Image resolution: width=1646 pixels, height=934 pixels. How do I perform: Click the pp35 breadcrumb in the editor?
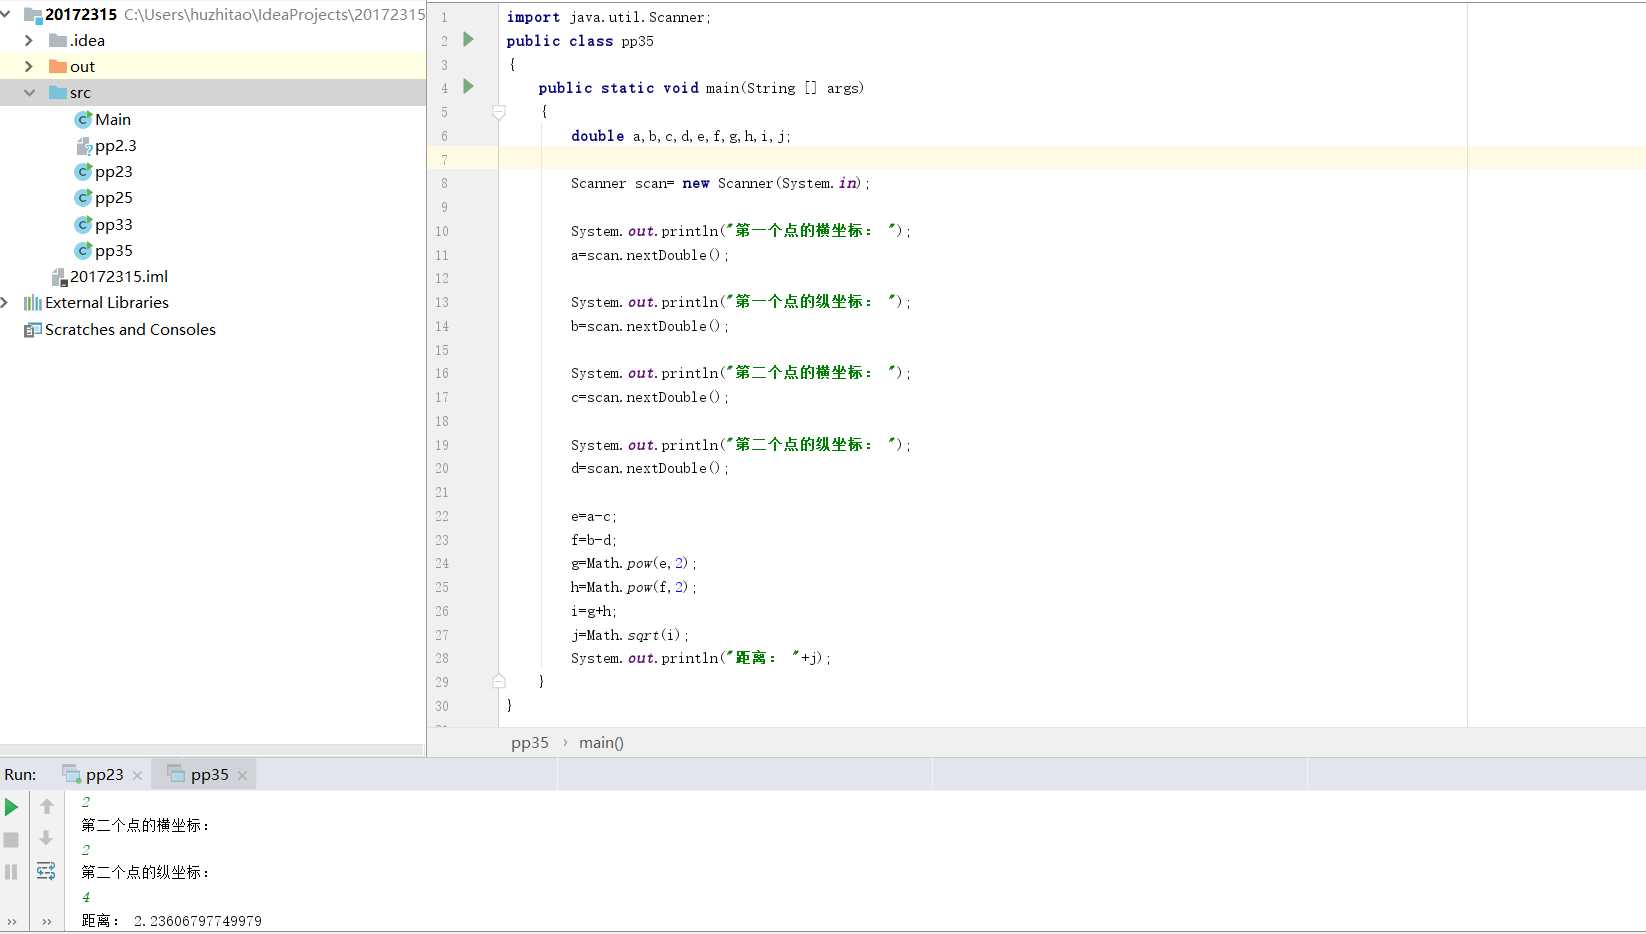530,742
